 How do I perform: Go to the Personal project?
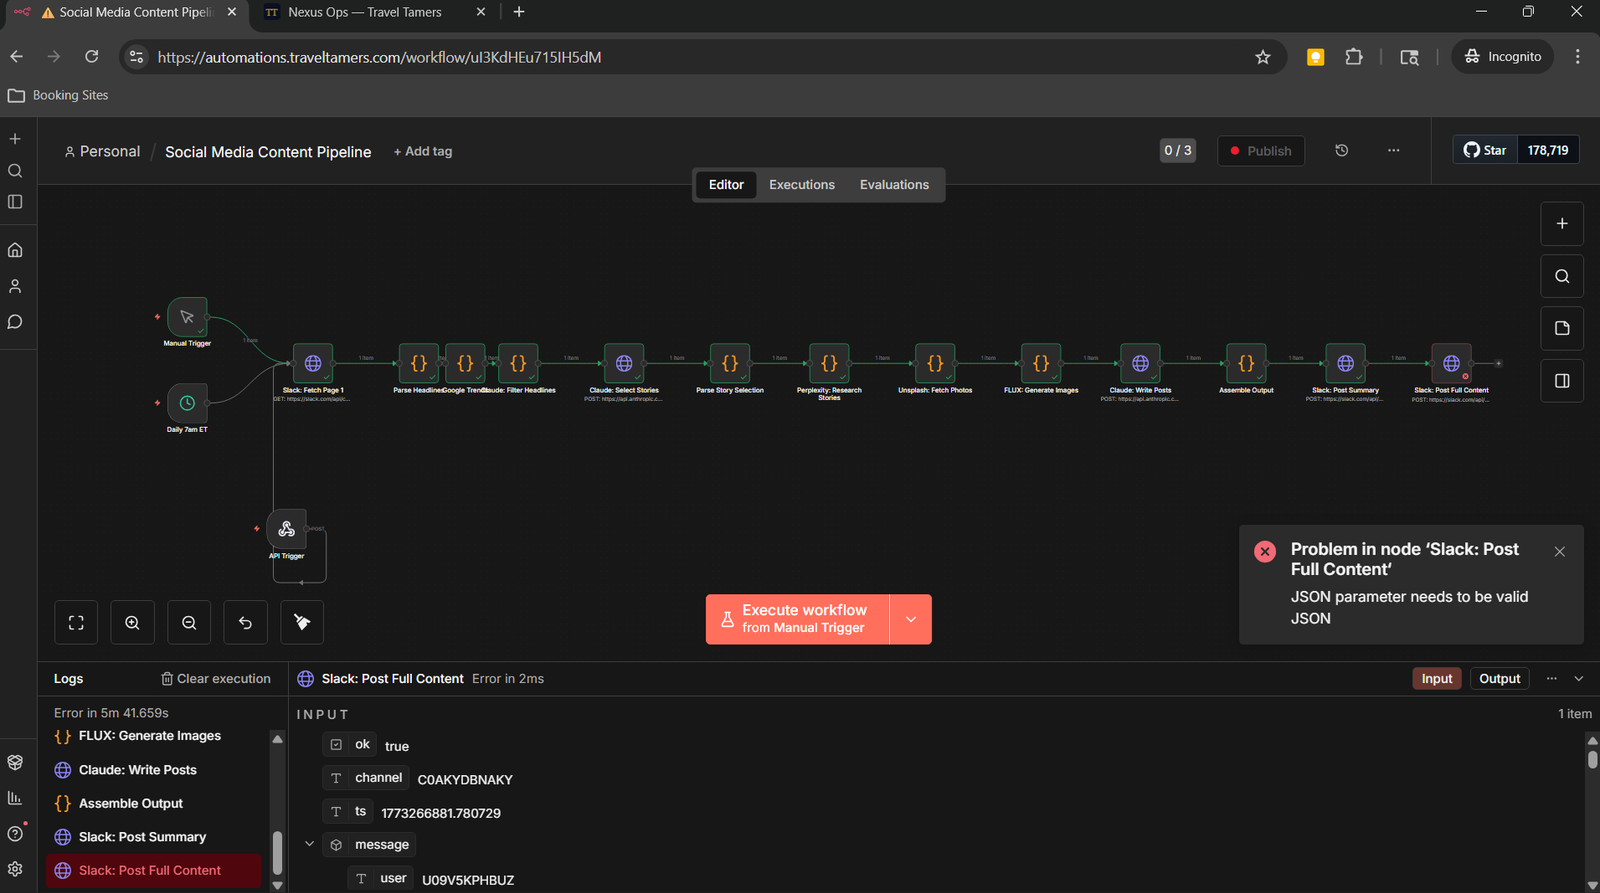point(102,151)
